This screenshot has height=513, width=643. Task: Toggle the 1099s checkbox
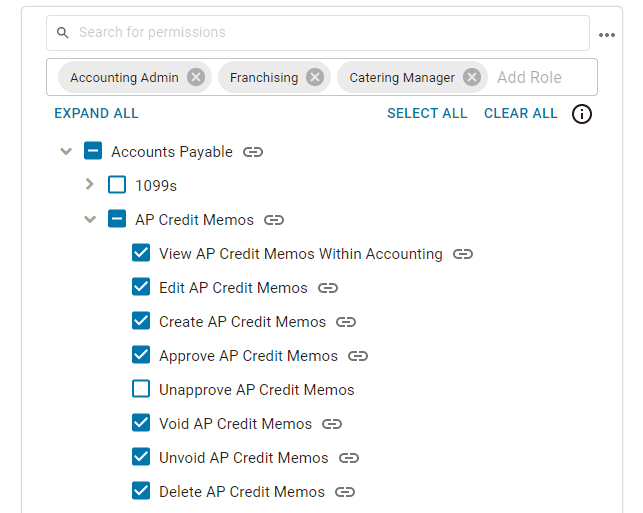[117, 185]
